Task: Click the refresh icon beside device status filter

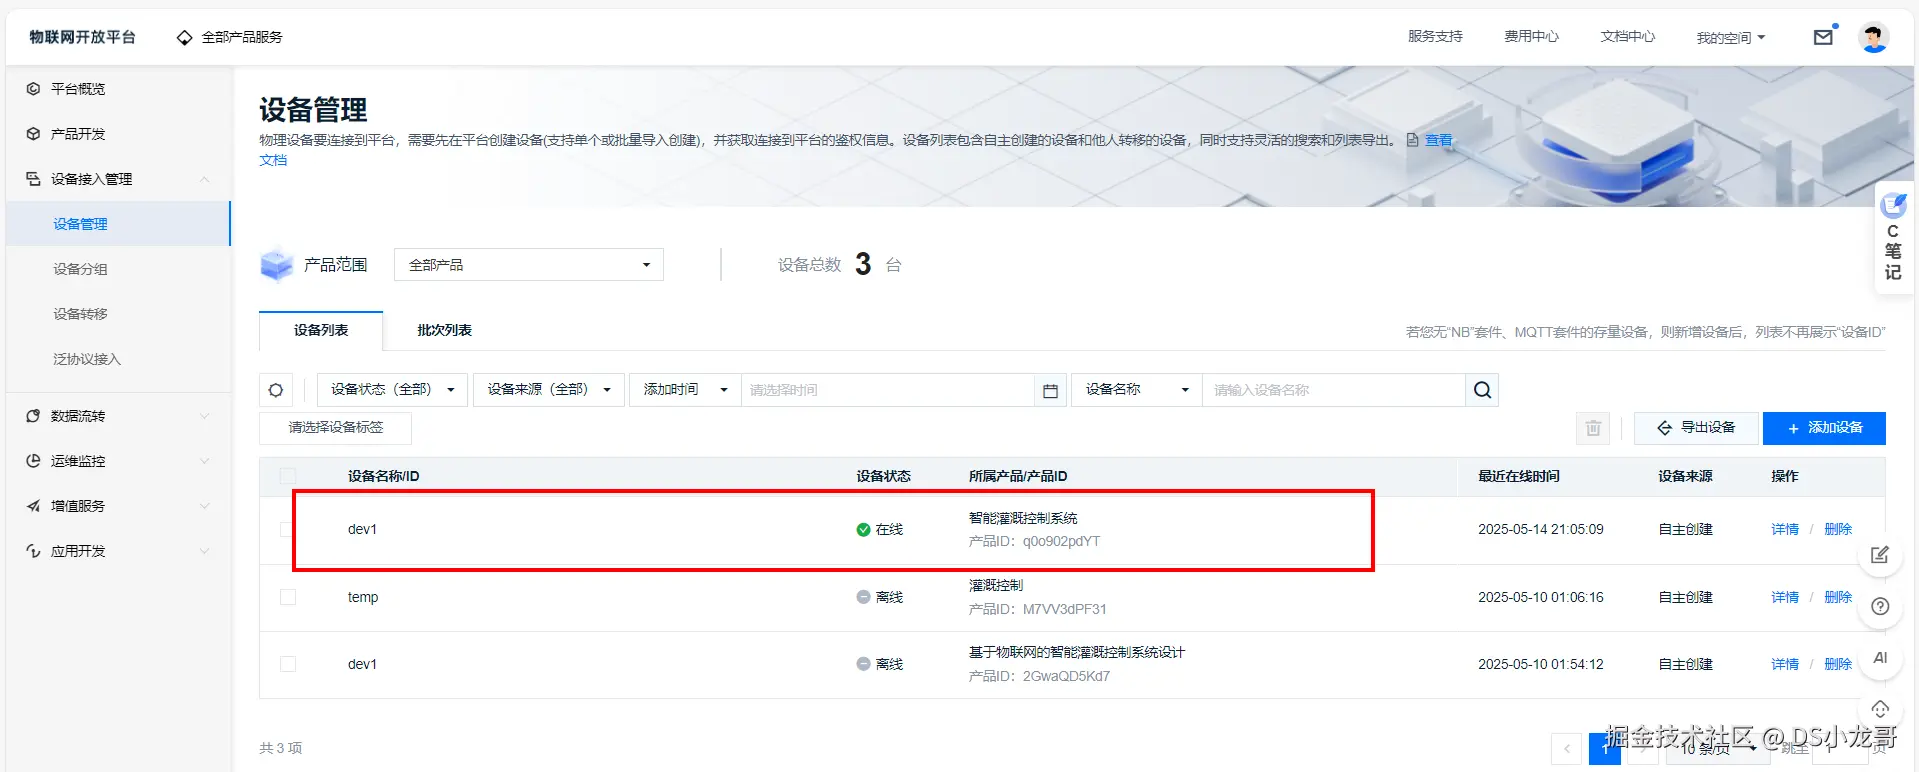Action: click(x=276, y=390)
